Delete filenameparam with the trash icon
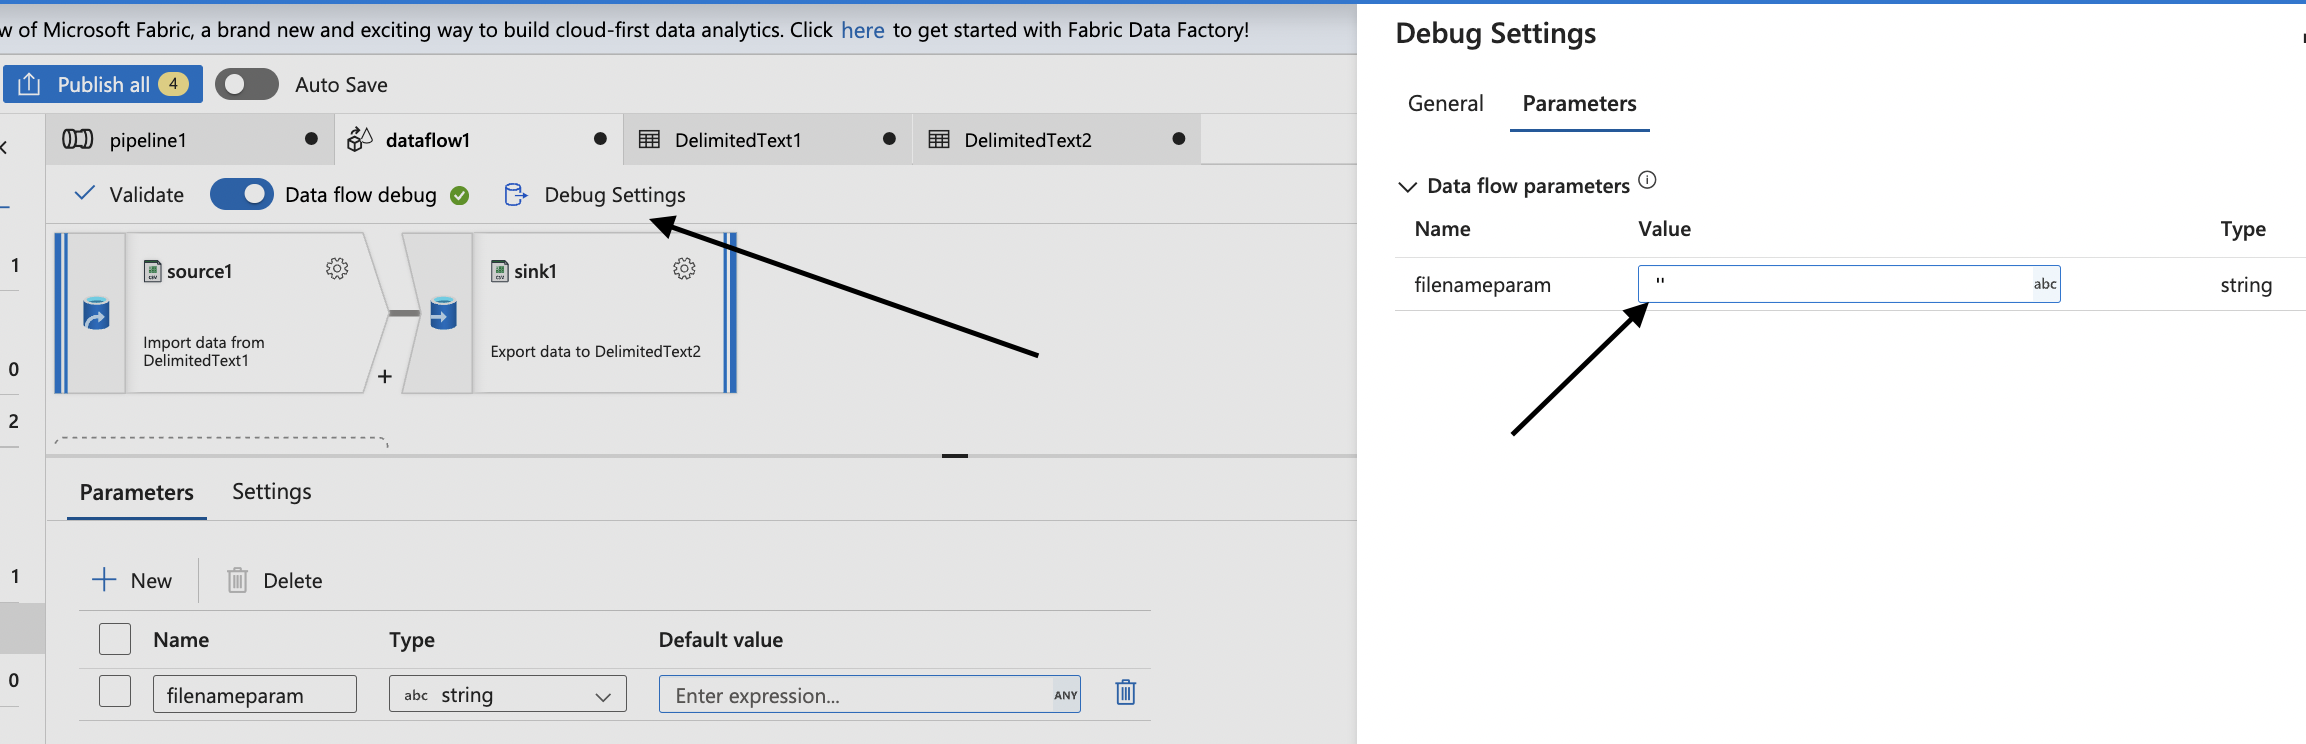The width and height of the screenshot is (2306, 744). click(x=1125, y=692)
